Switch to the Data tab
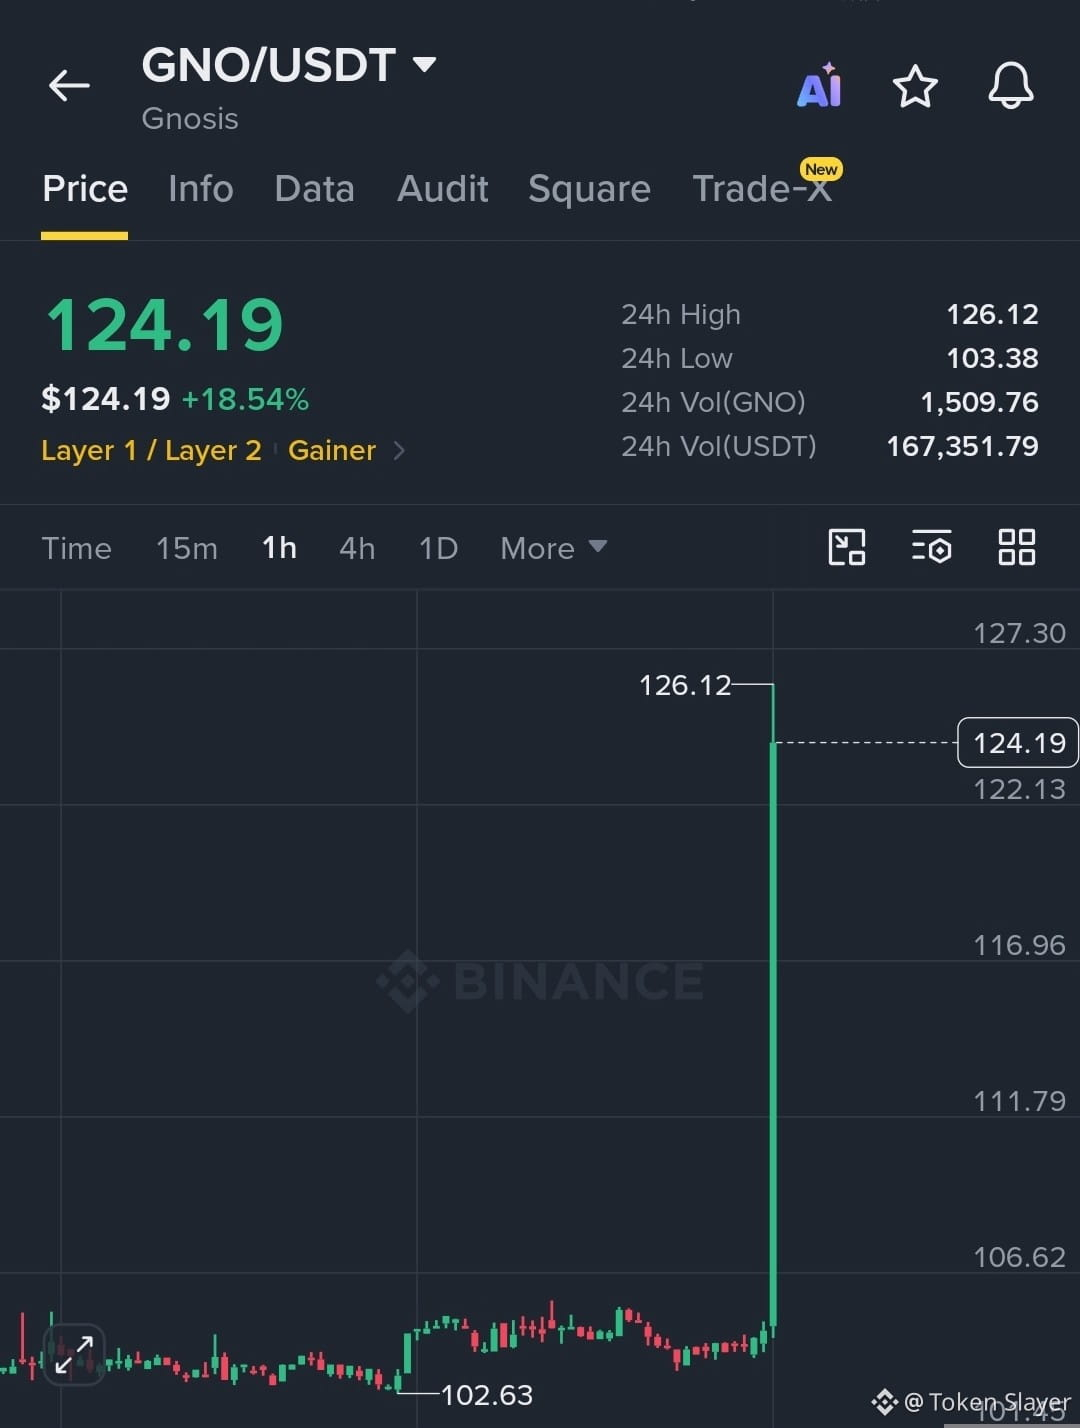 [314, 189]
